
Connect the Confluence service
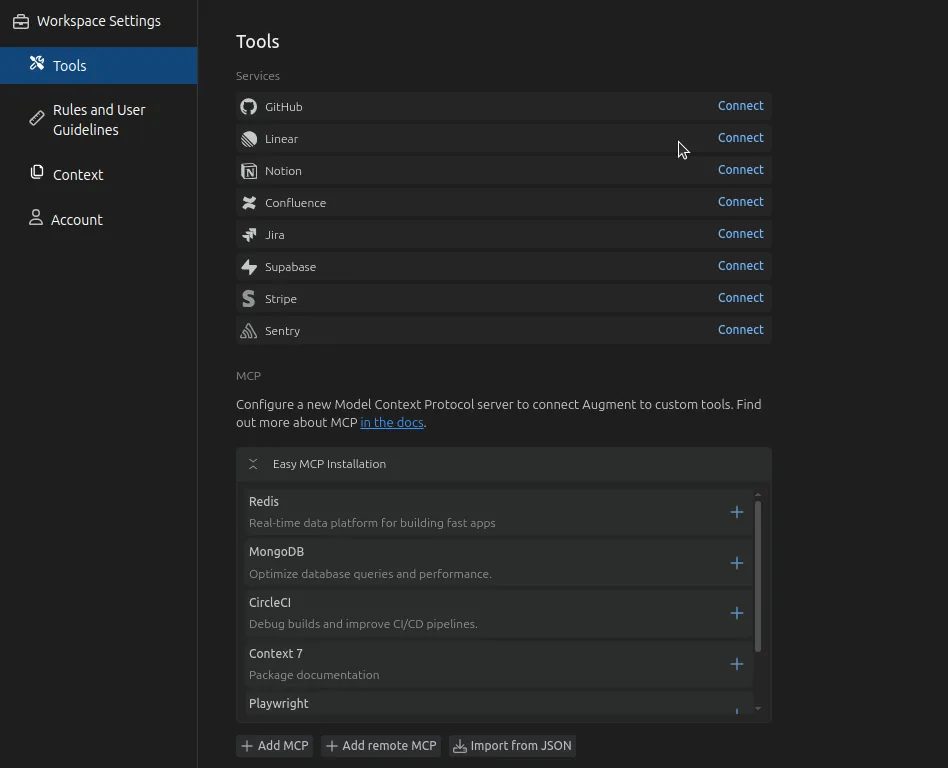(x=741, y=202)
